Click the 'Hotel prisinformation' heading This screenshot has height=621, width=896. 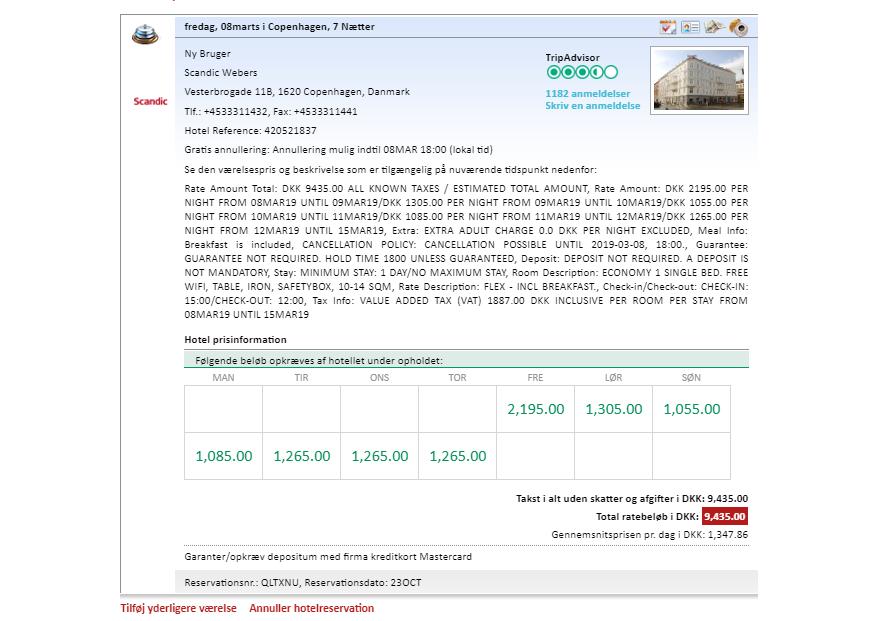click(235, 340)
